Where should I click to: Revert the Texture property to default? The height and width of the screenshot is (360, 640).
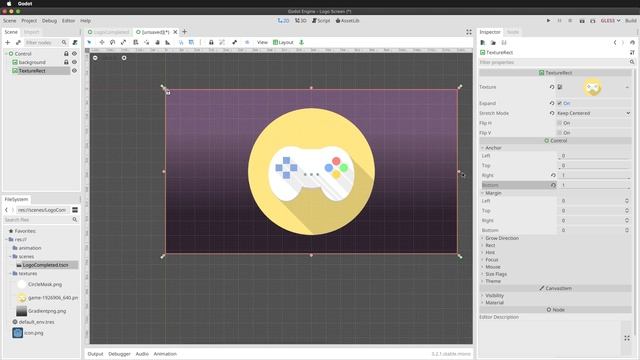(x=552, y=87)
